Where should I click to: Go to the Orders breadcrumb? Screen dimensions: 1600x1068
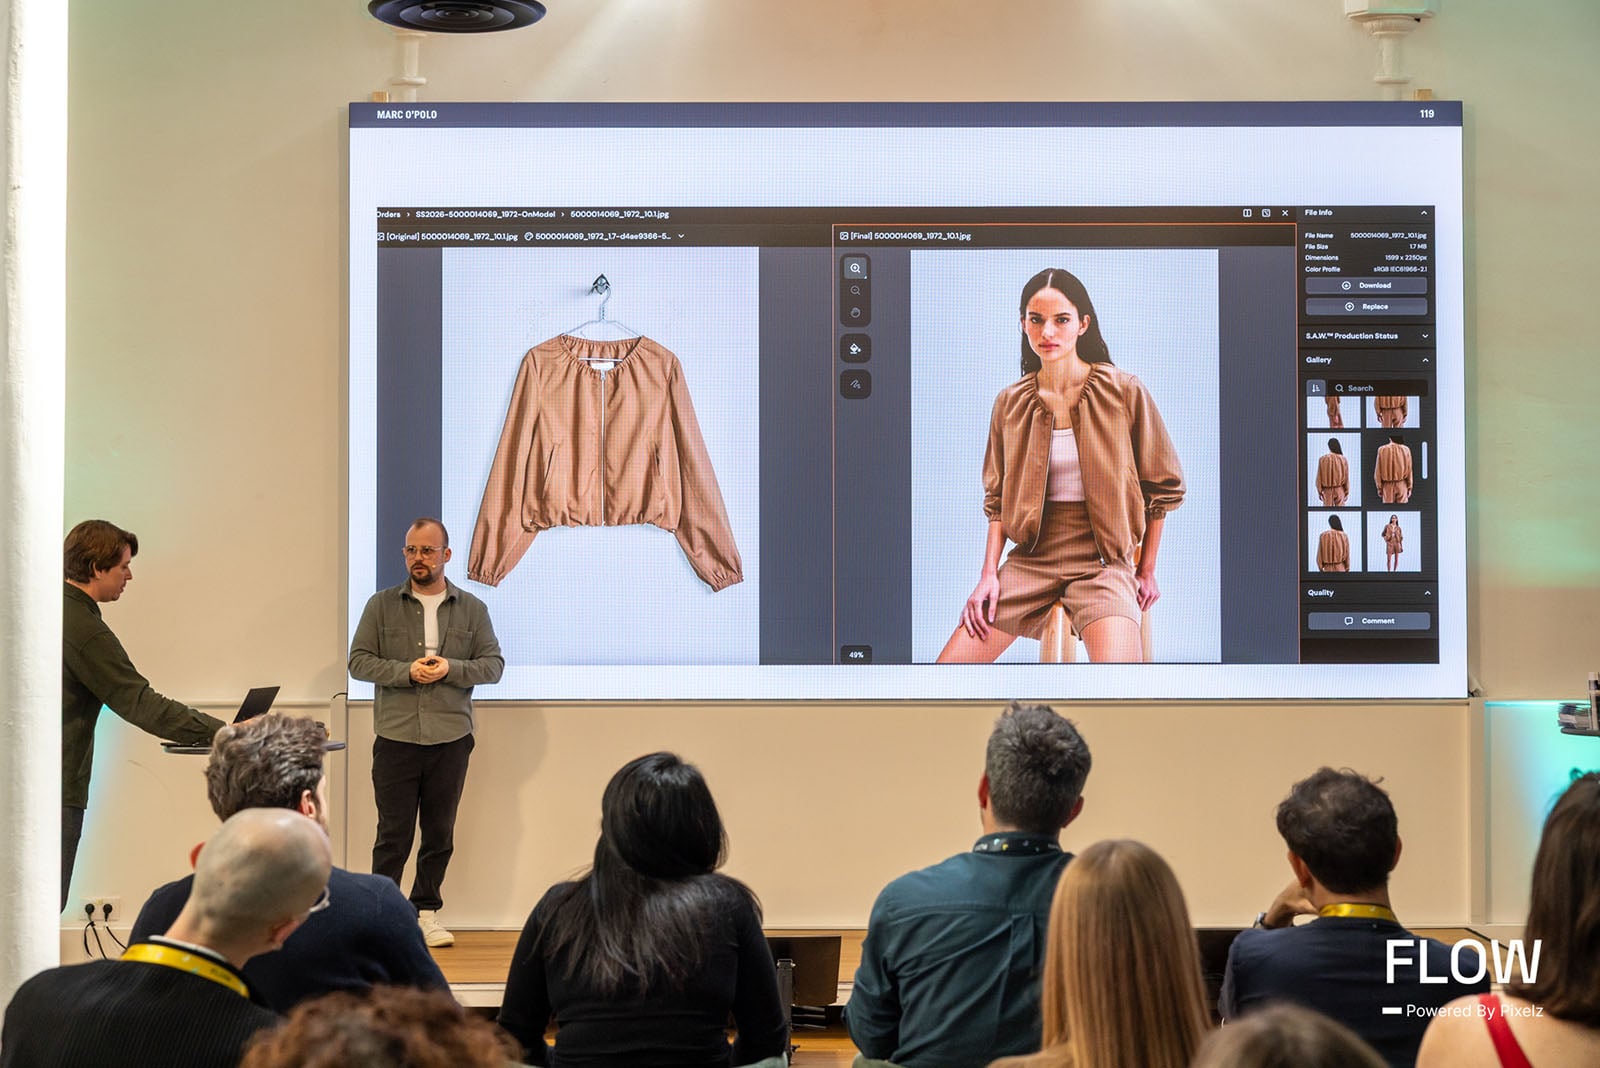(388, 214)
